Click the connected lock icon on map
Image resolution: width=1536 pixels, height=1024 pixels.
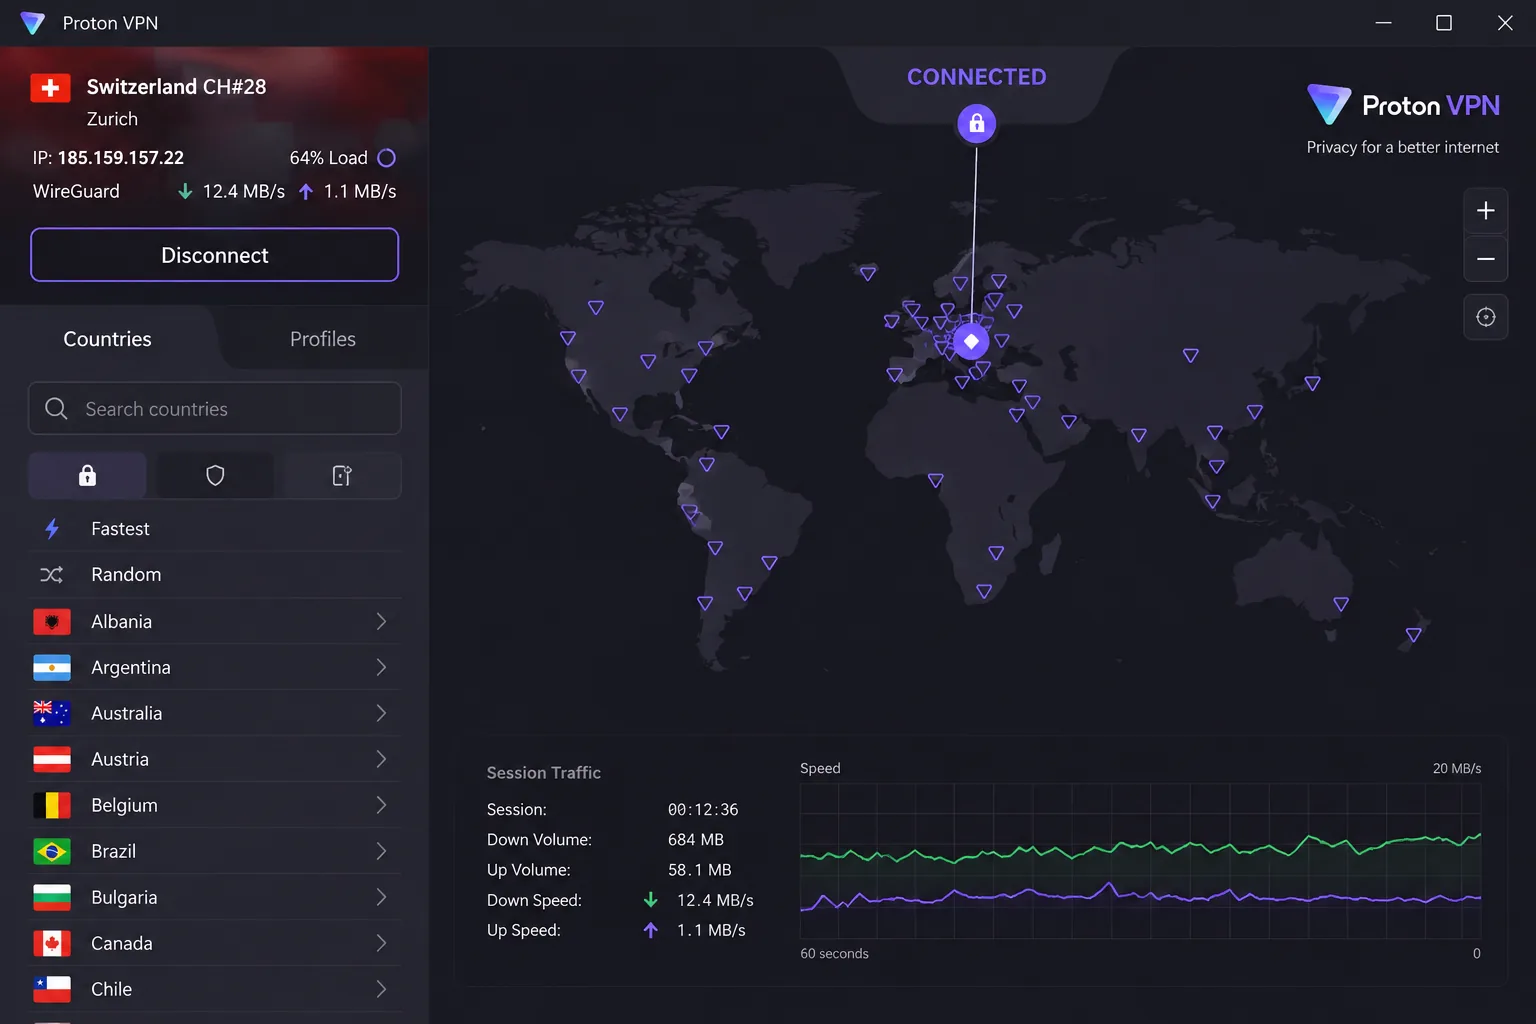pyautogui.click(x=977, y=123)
